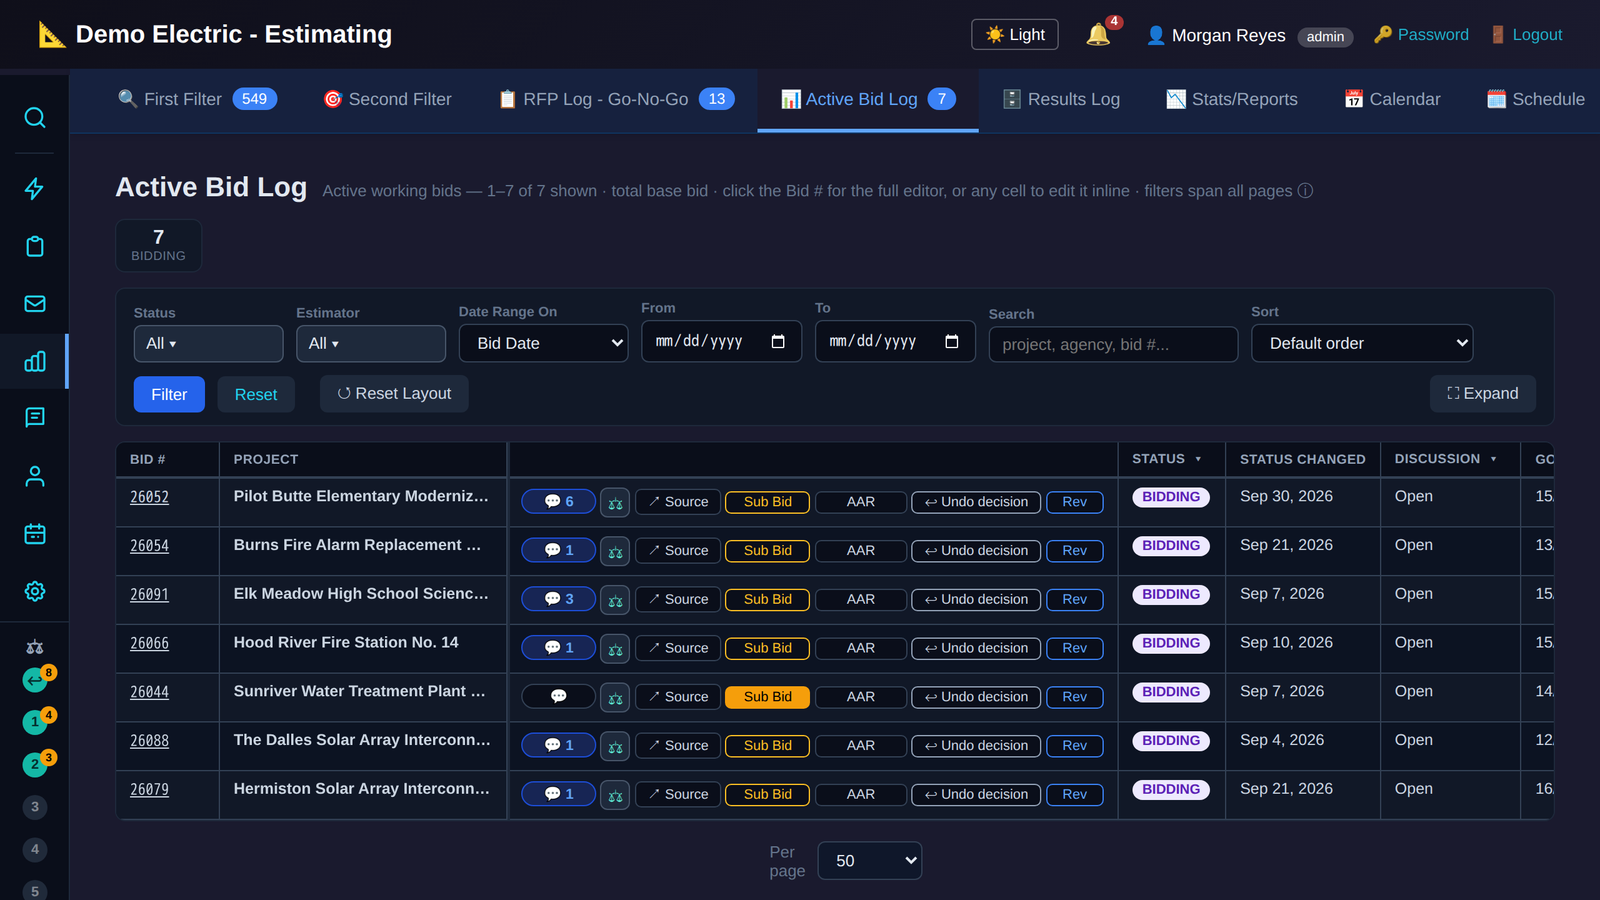
Task: Open the DISCUSSION column header menu arrow
Action: pyautogui.click(x=1493, y=460)
